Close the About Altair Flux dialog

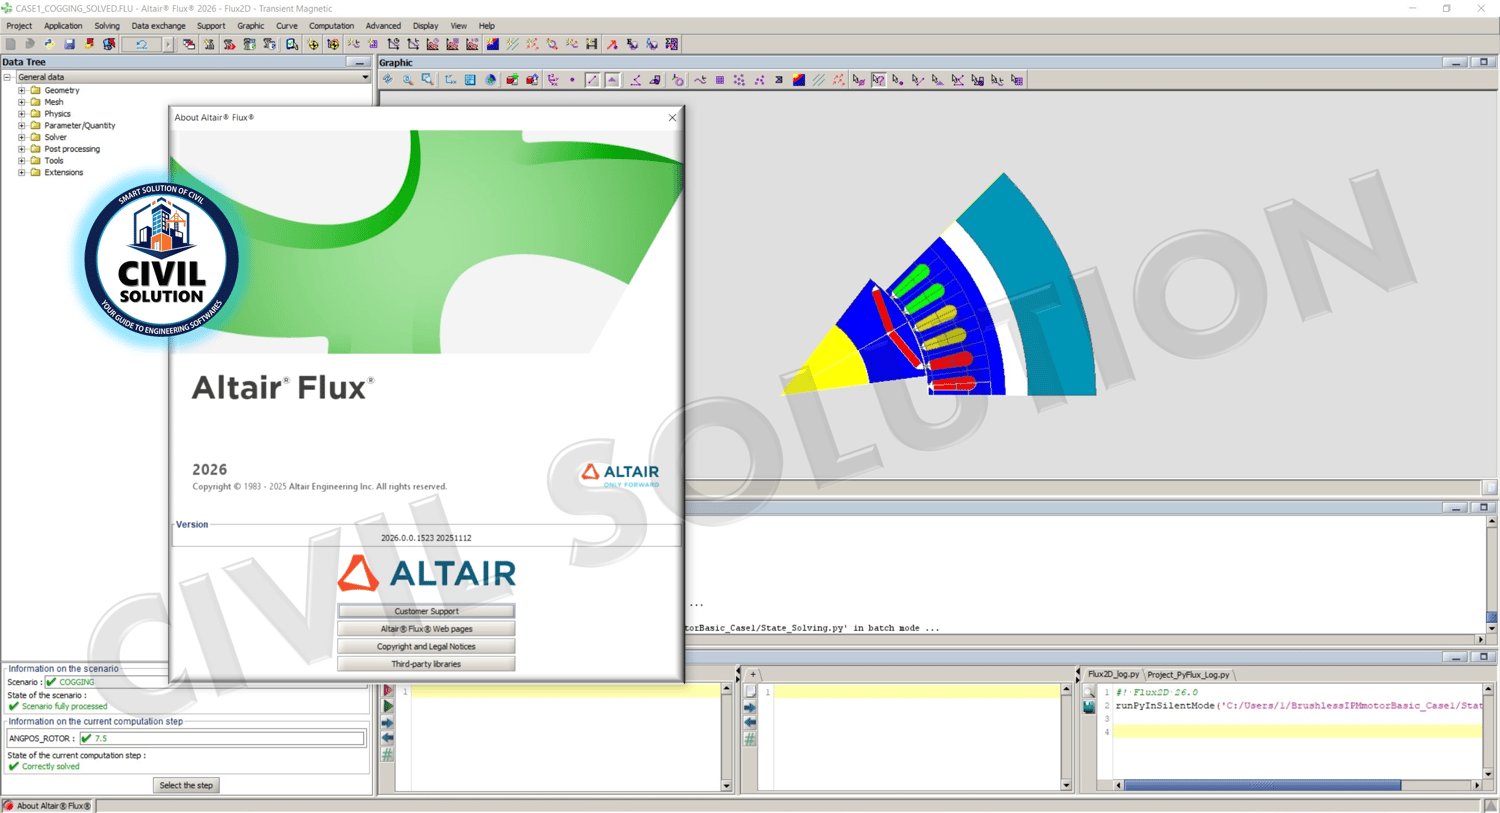[672, 118]
